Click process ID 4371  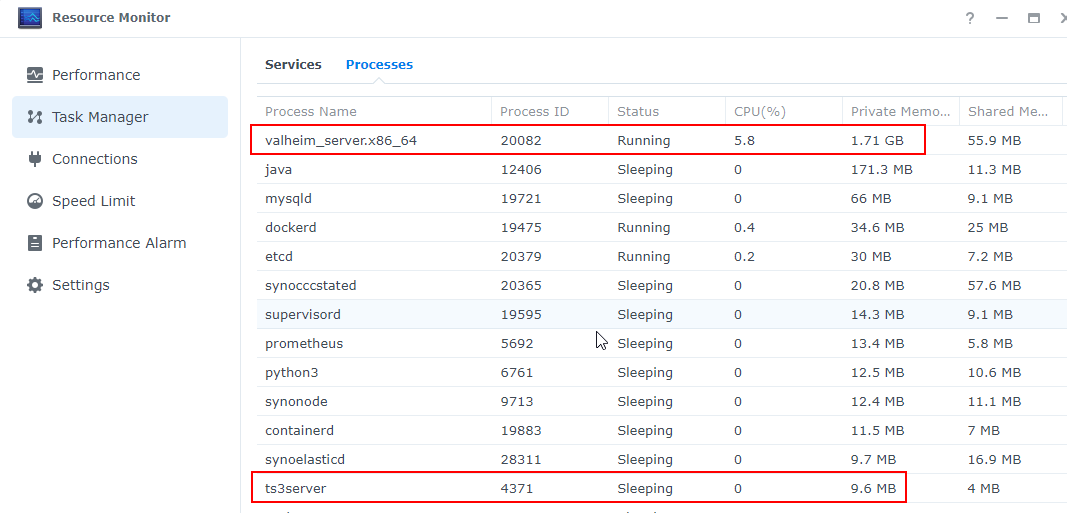(x=516, y=489)
